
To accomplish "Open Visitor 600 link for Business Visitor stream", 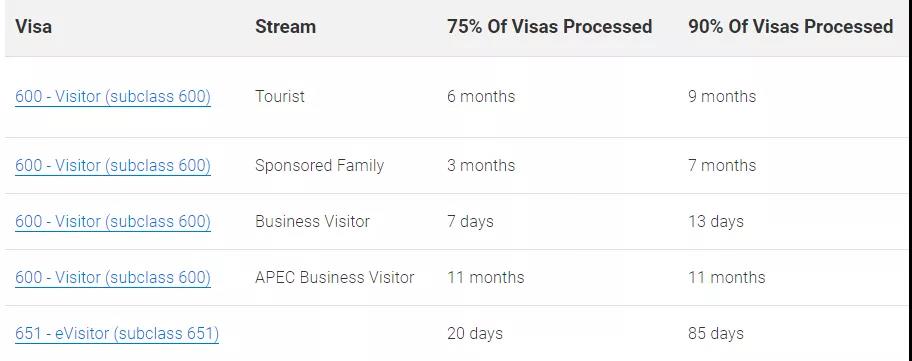I will coord(113,221).
